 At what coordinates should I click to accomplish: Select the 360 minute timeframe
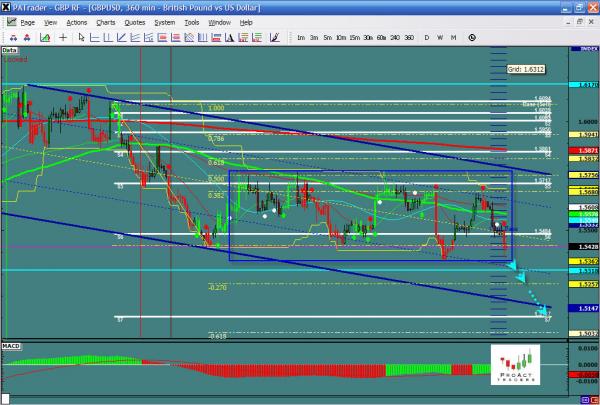pos(409,37)
